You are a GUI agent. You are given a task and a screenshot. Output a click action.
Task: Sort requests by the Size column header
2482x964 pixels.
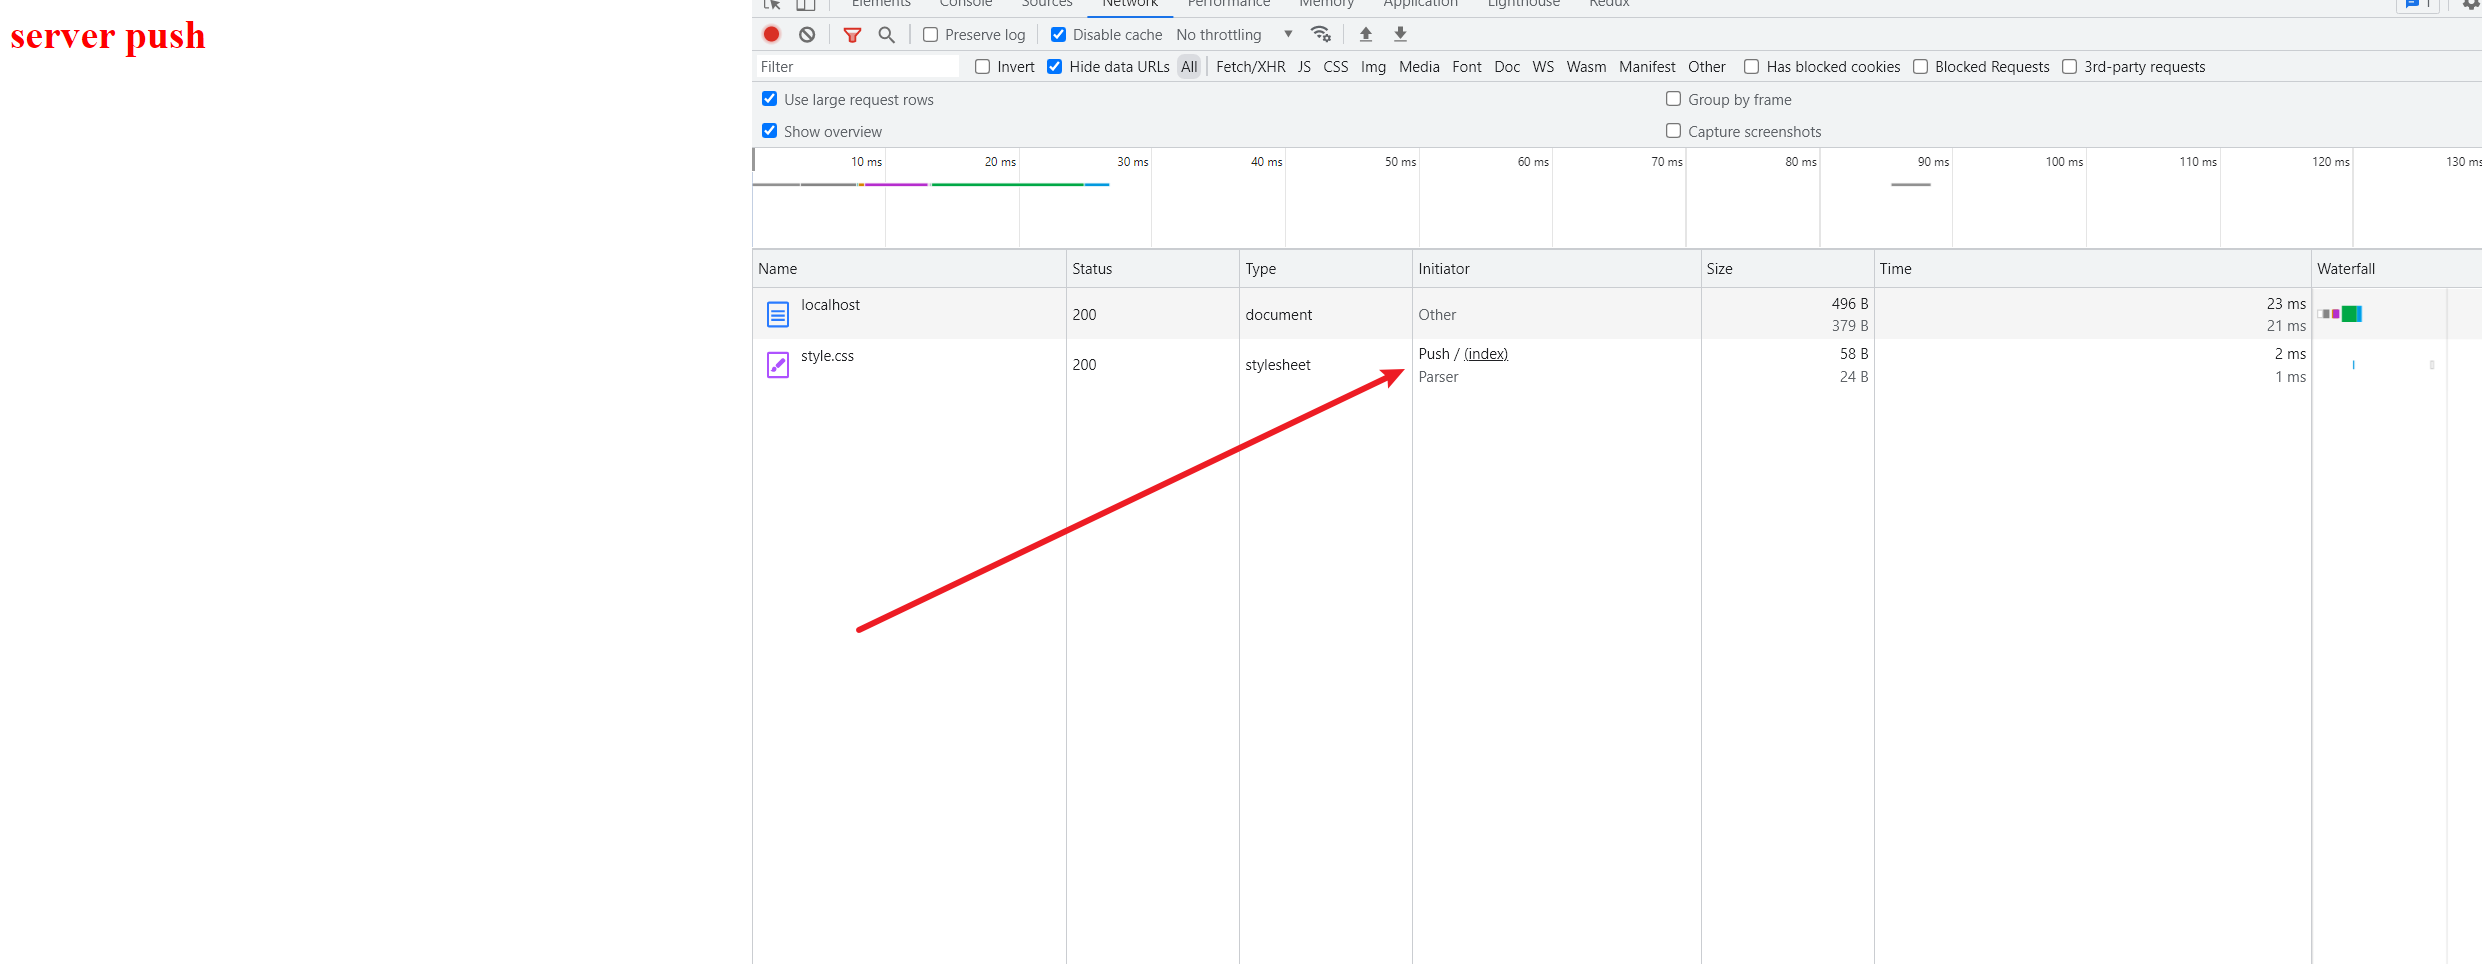(x=1719, y=269)
